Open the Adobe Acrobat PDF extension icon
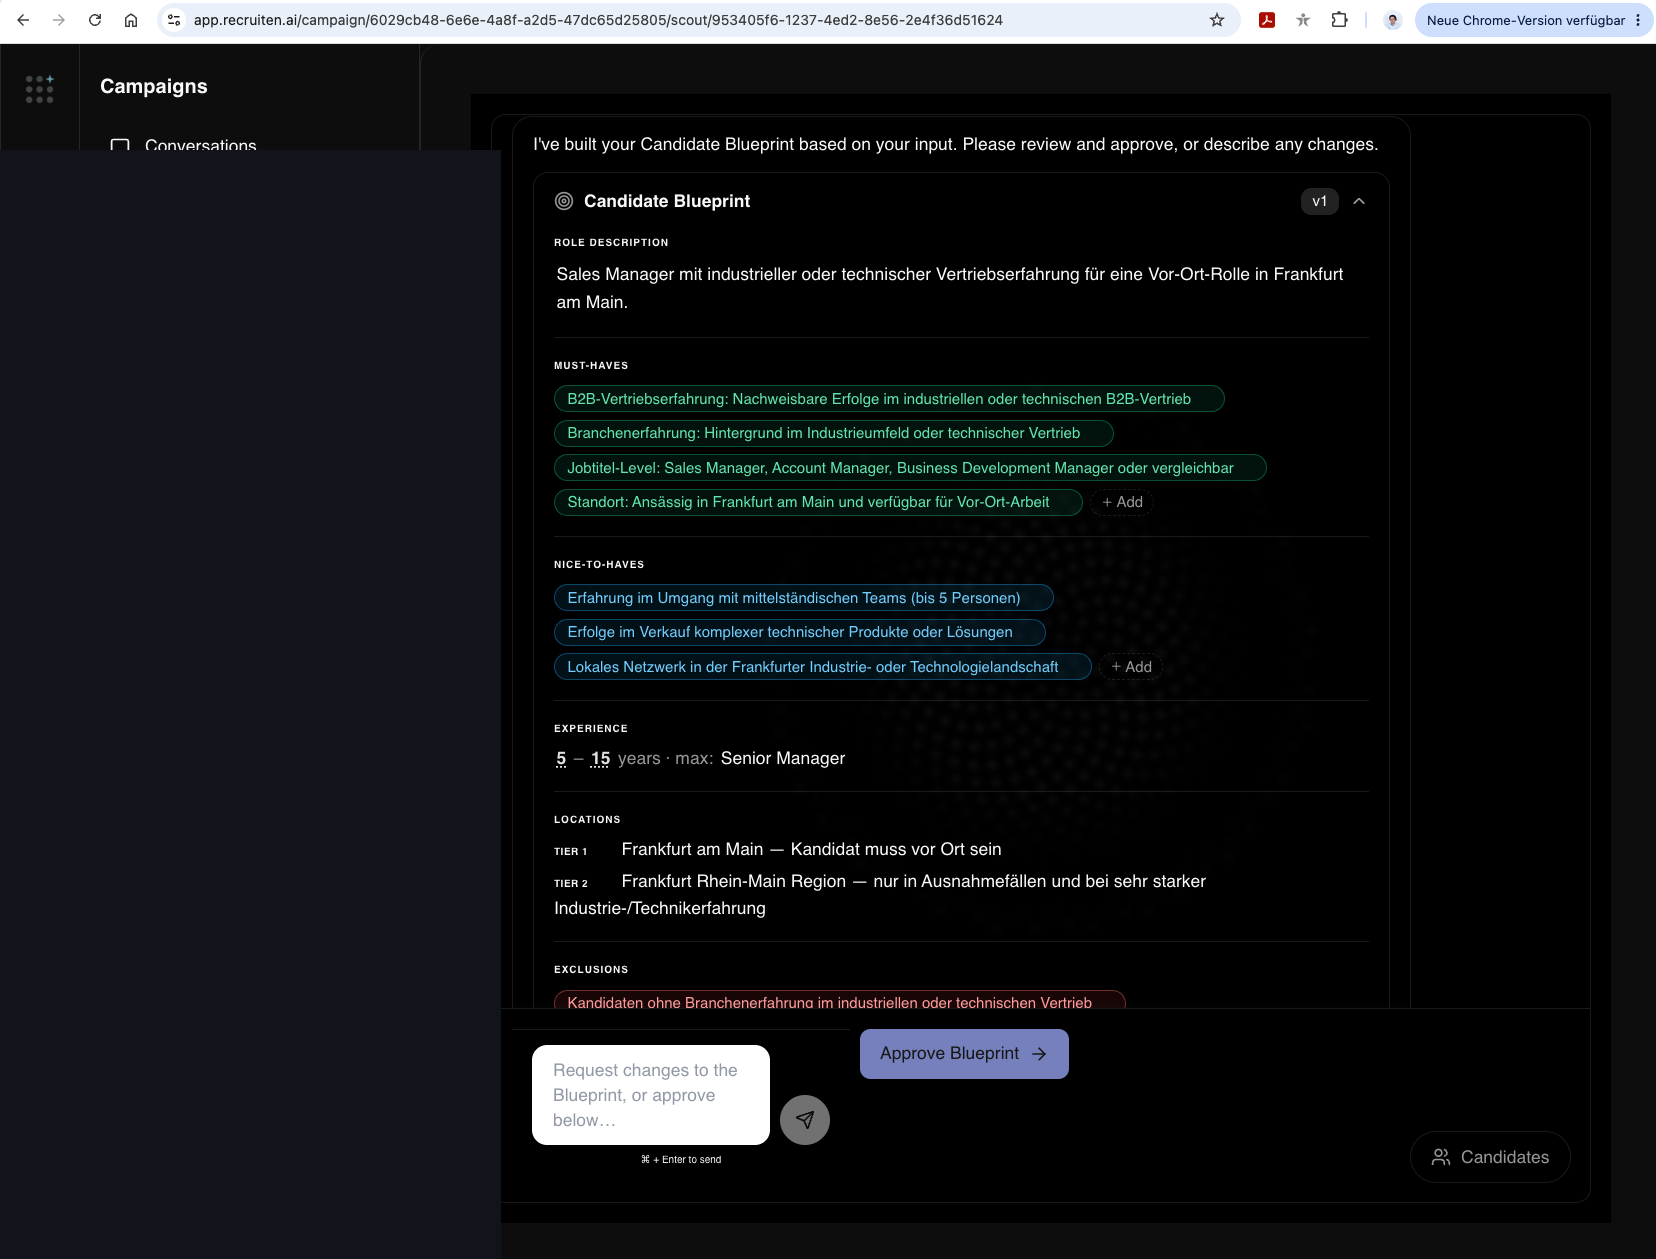 (1267, 20)
